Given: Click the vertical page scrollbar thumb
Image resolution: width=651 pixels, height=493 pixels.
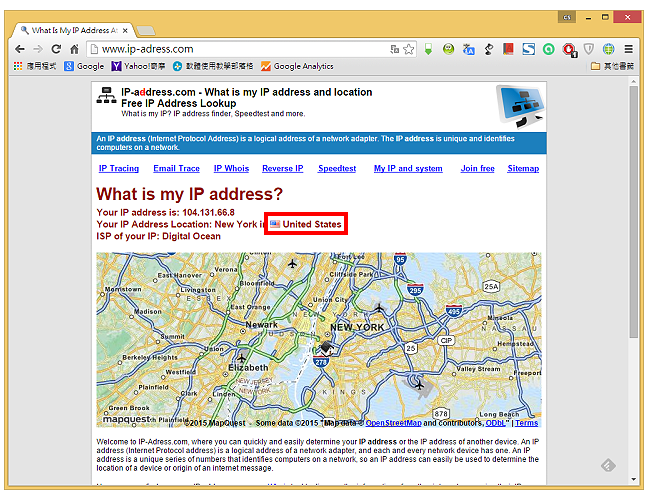Looking at the screenshot, I should [x=633, y=212].
